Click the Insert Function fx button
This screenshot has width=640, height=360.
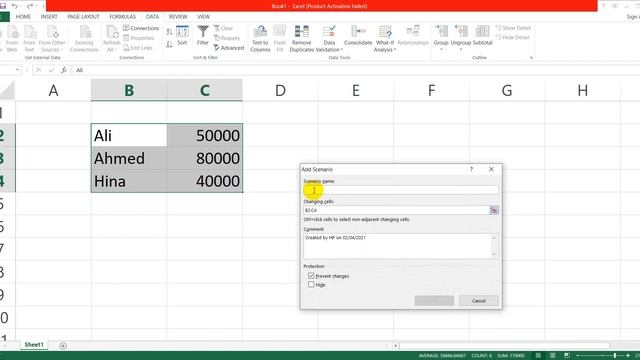[x=64, y=70]
